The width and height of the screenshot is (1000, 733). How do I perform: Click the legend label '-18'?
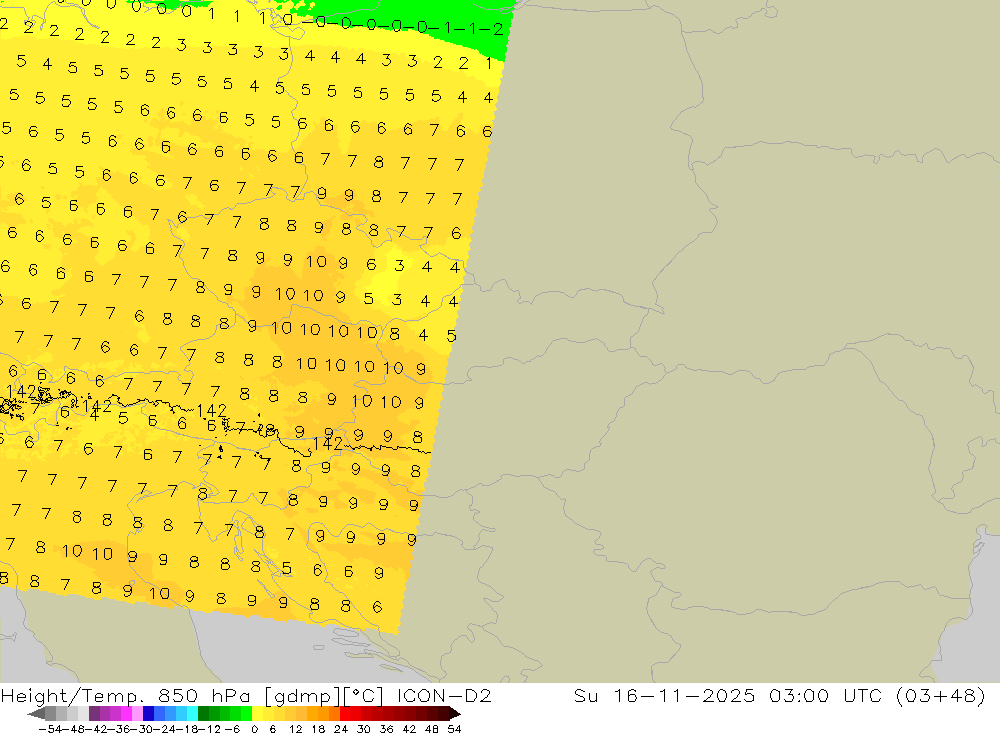click(187, 729)
